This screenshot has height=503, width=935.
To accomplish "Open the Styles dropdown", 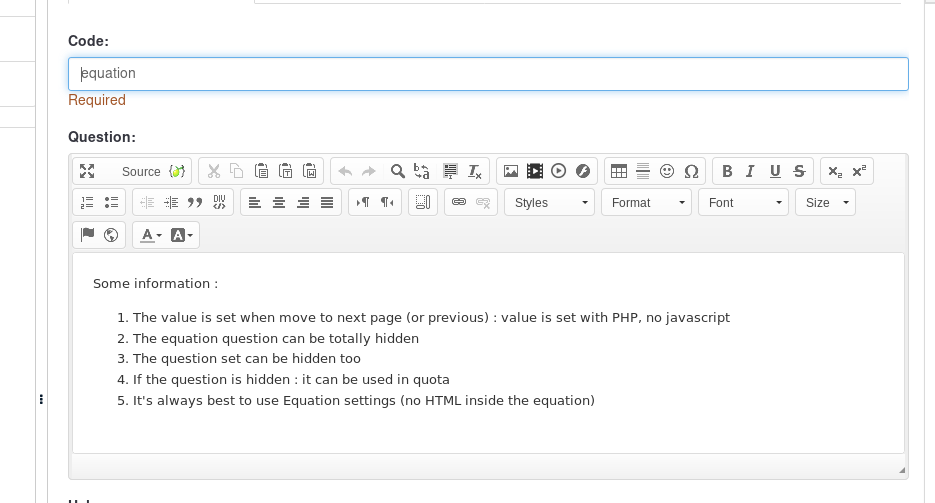I will pyautogui.click(x=550, y=202).
